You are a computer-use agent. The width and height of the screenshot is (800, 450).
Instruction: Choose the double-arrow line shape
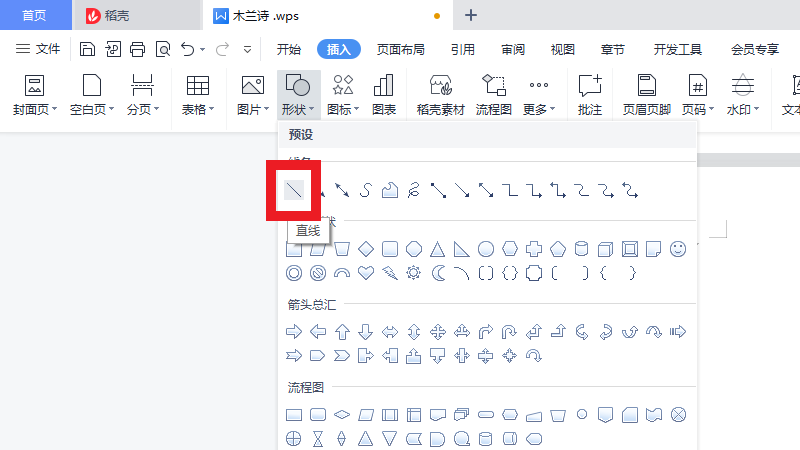(x=342, y=190)
